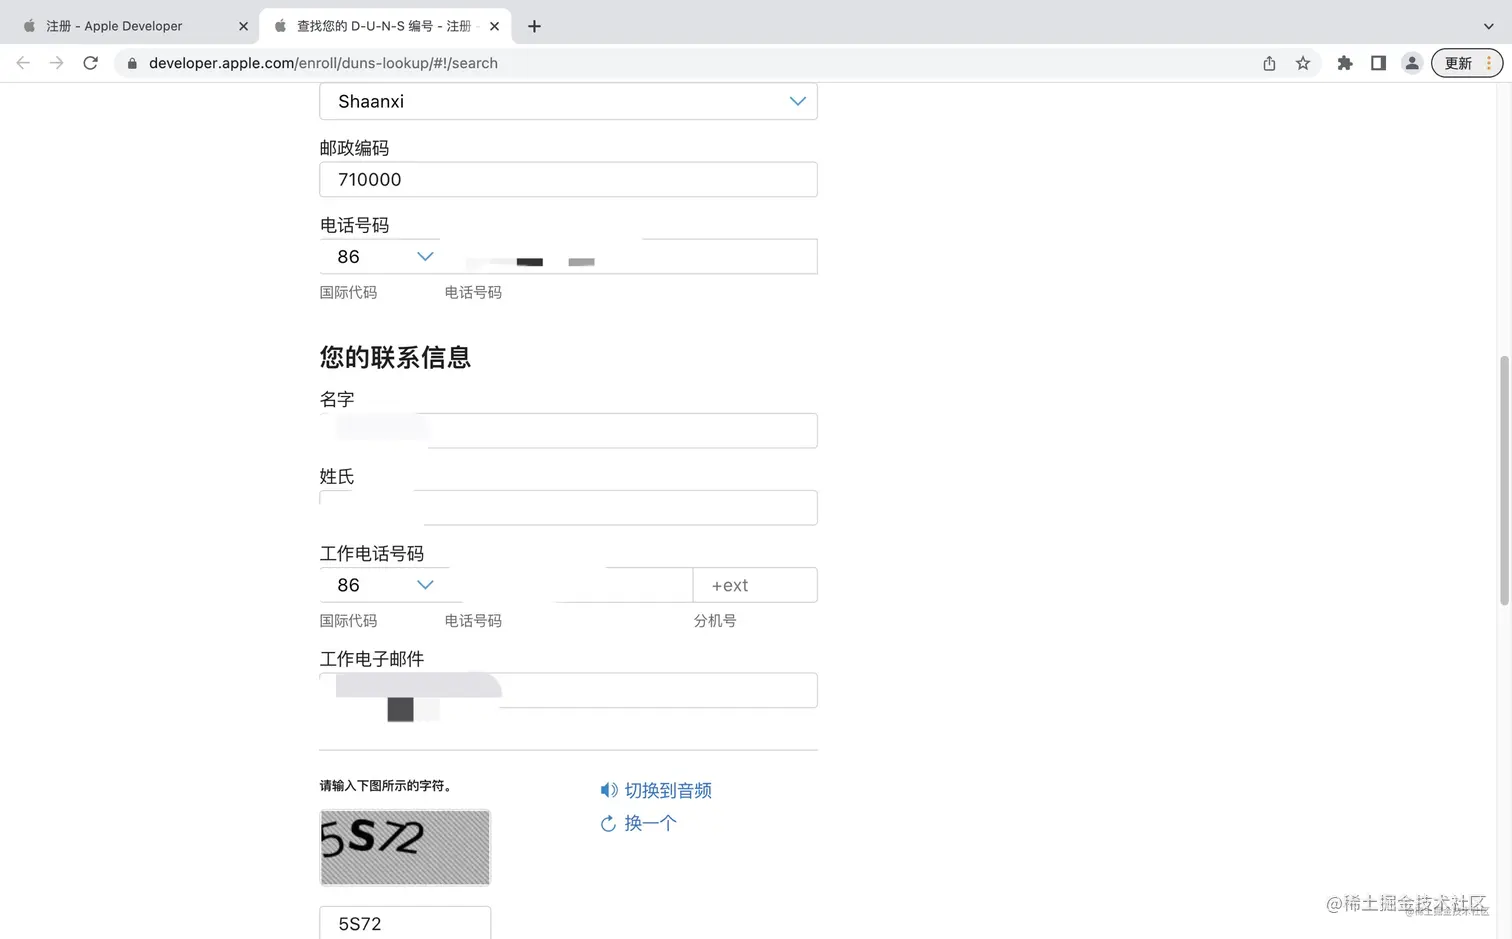Click the 5S72 captcha image

click(405, 847)
